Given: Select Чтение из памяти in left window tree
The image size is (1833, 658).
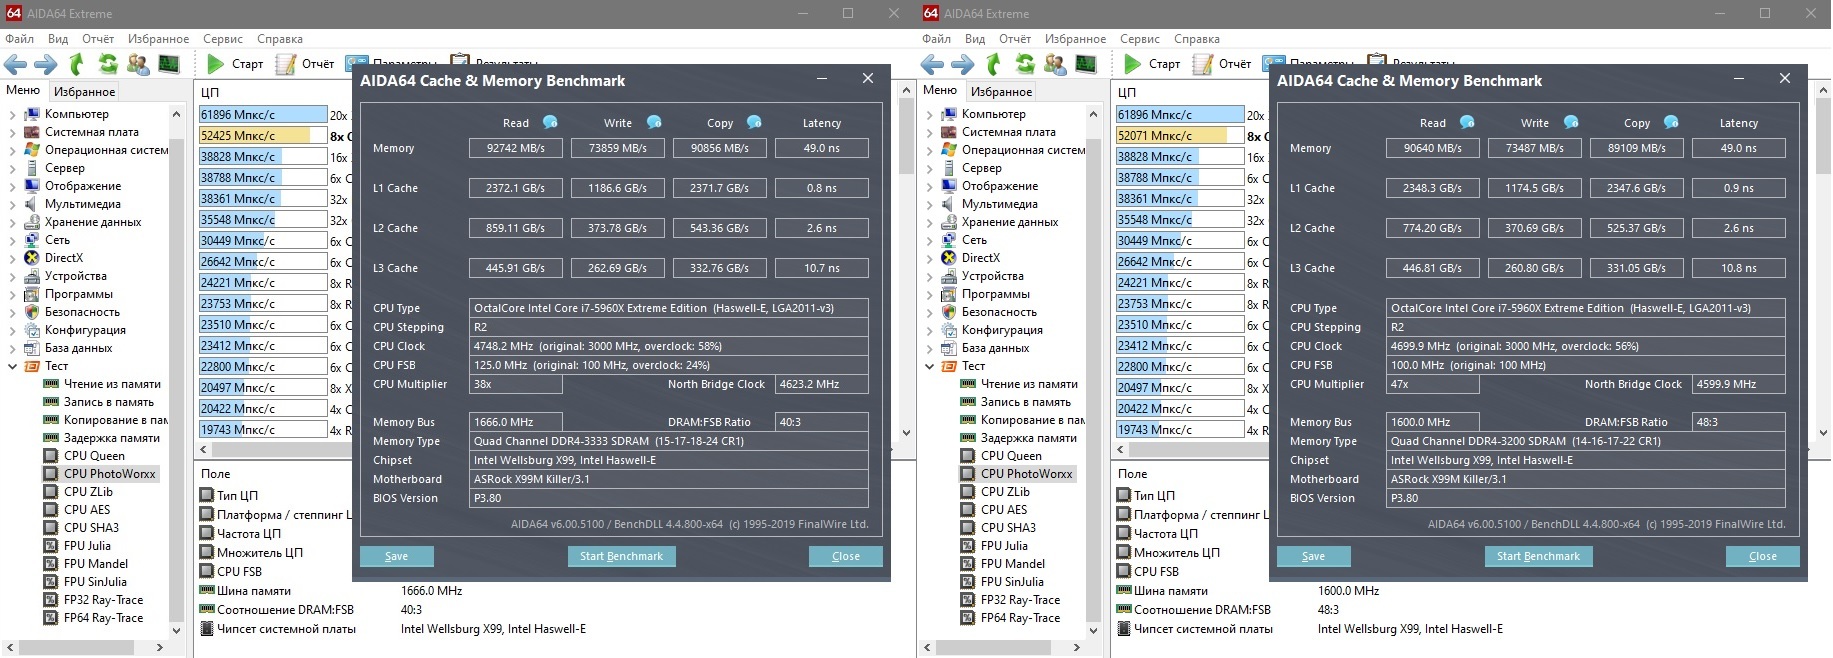Looking at the screenshot, I should pos(112,384).
